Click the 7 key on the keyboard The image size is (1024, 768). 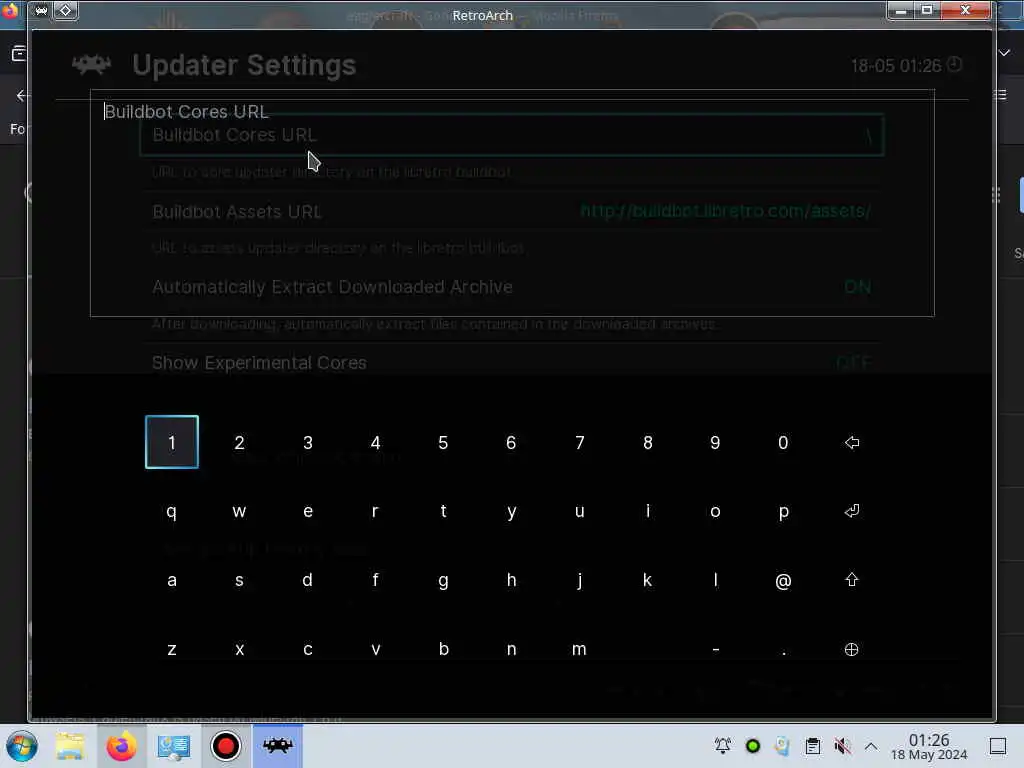point(579,442)
